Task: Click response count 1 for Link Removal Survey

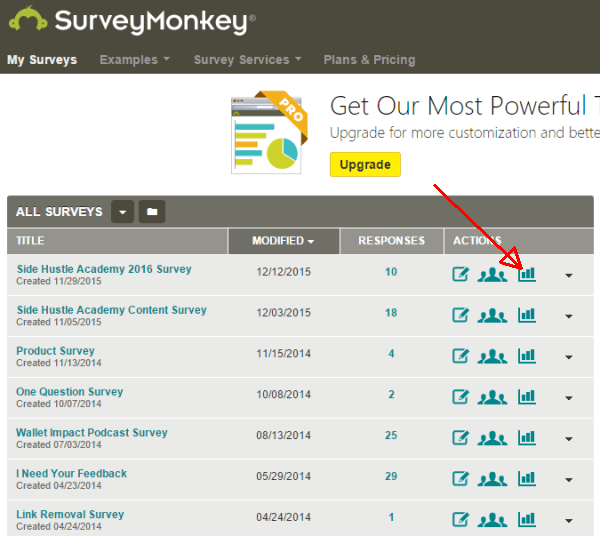Action: click(x=391, y=518)
